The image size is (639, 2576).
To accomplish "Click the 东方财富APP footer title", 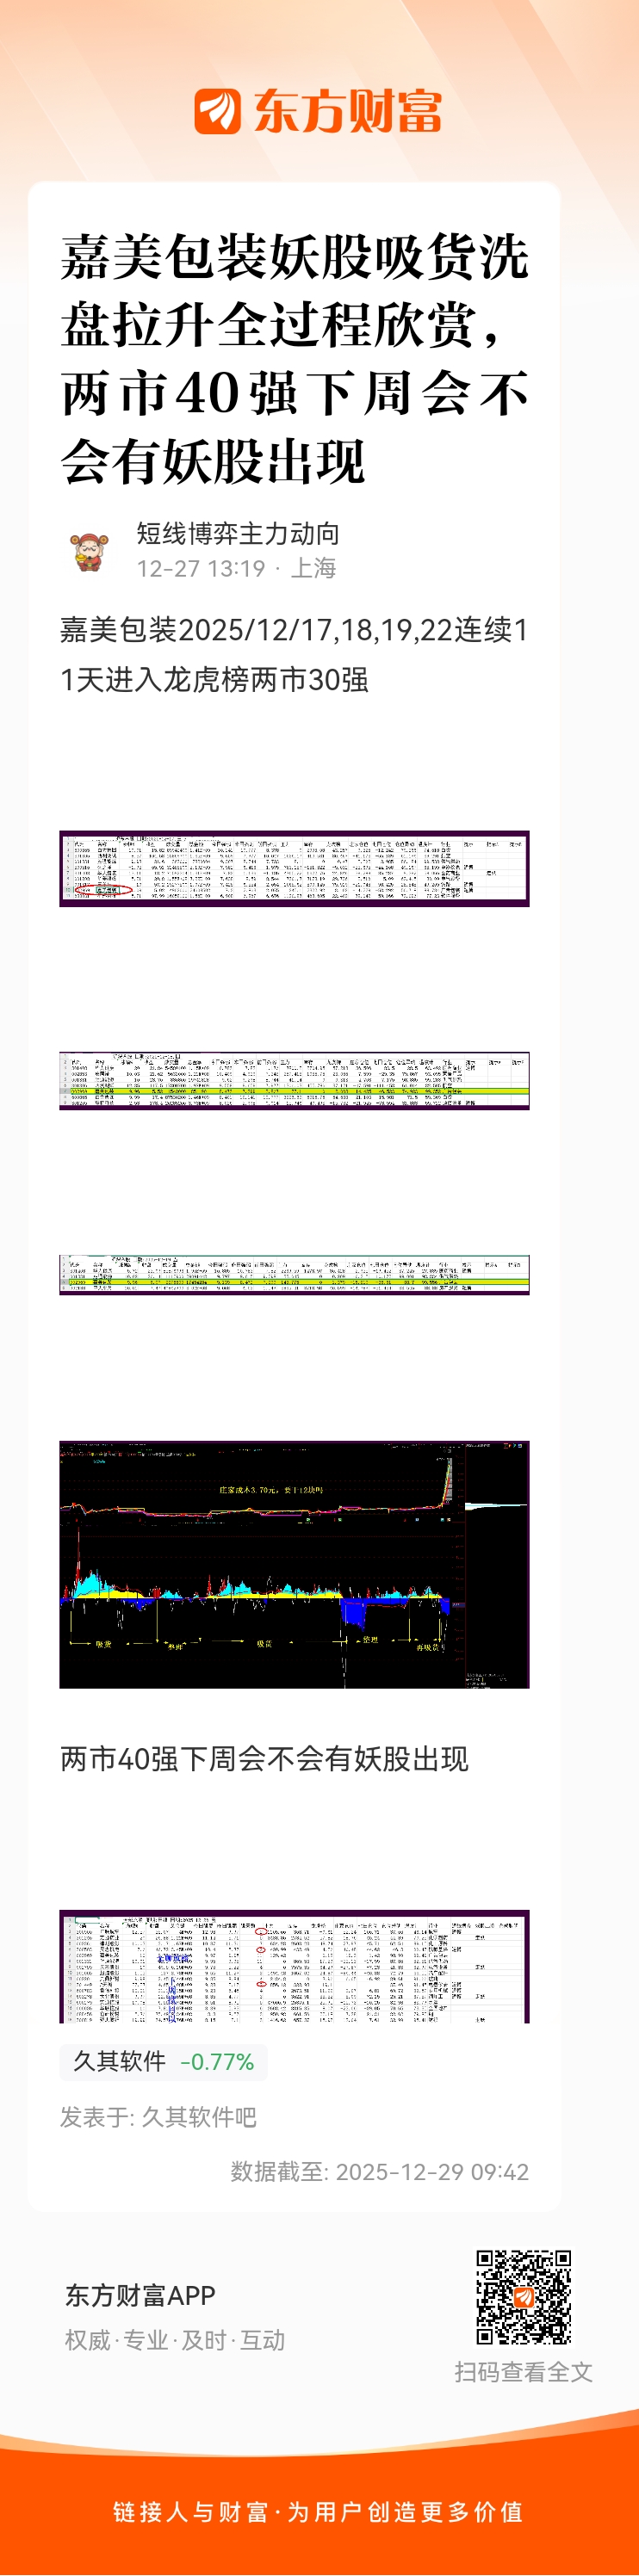I will [x=140, y=2295].
